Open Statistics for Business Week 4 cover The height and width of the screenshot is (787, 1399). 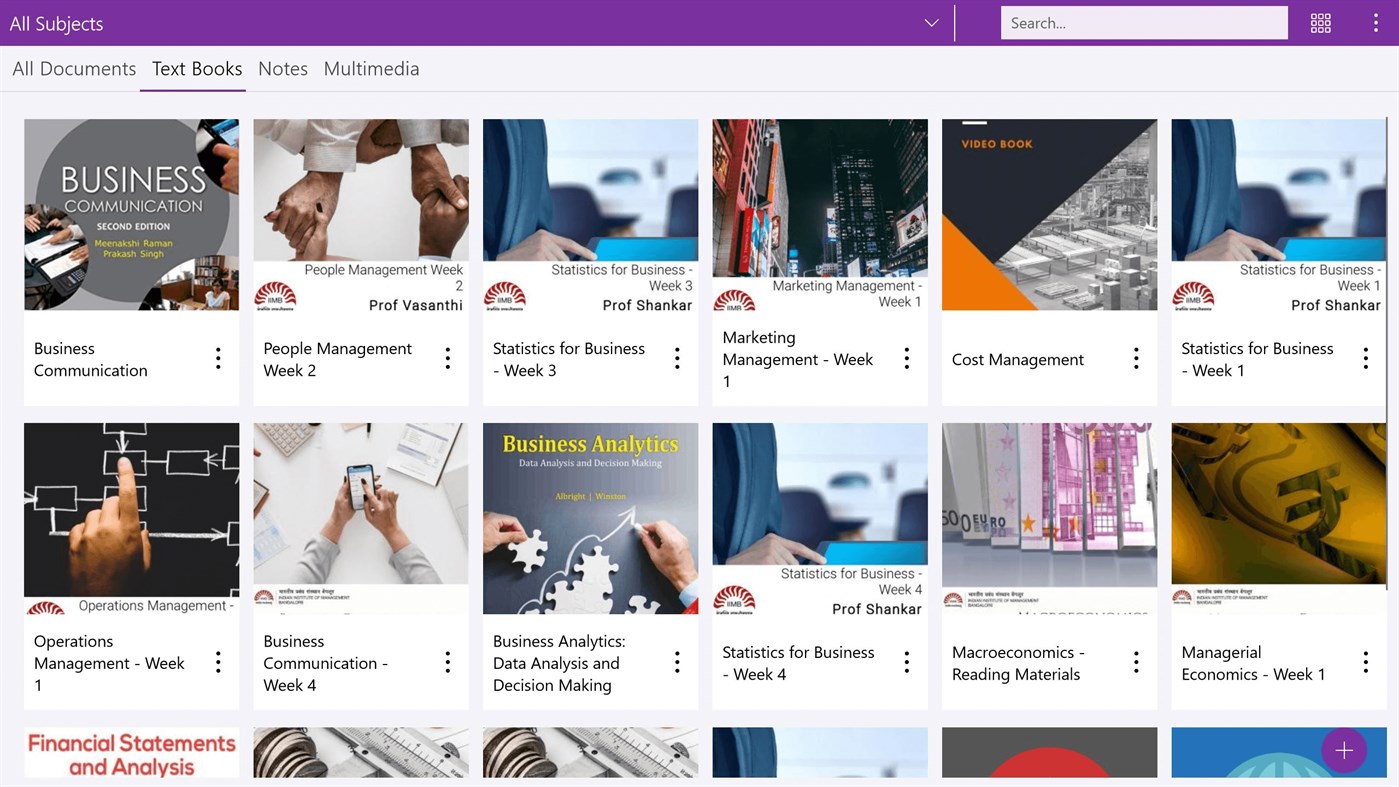coord(820,518)
